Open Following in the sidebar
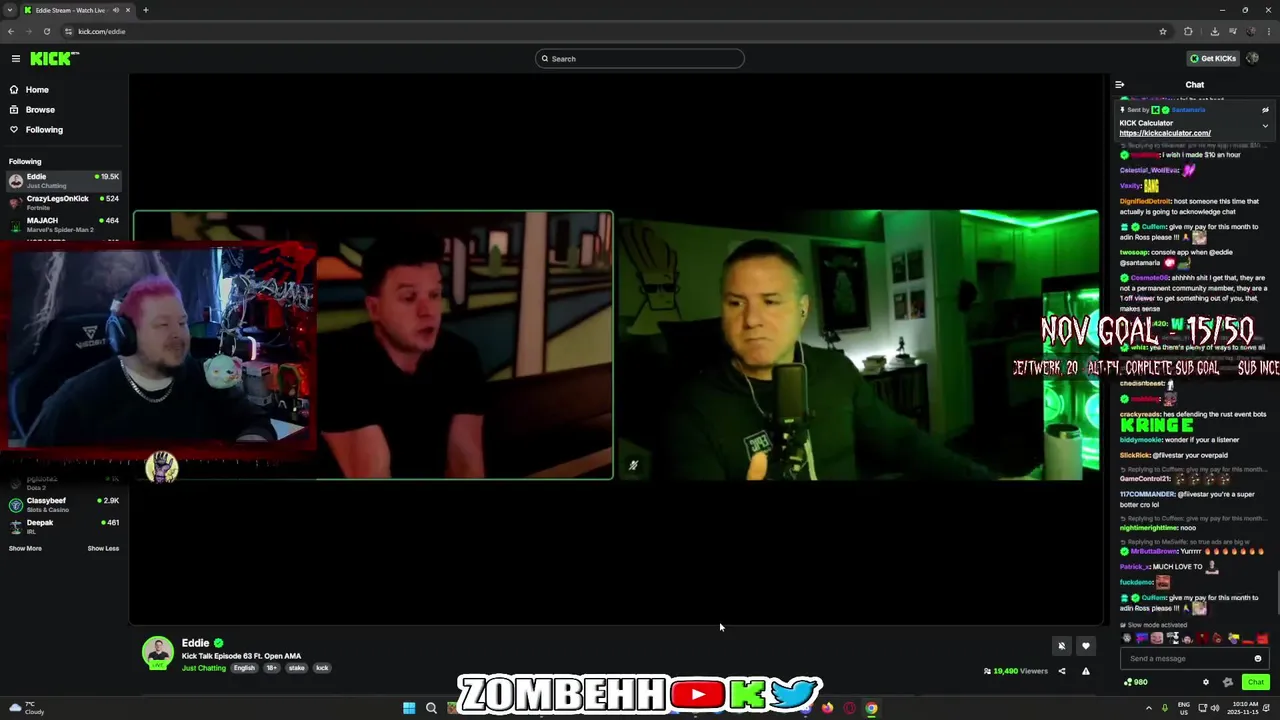Image resolution: width=1280 pixels, height=720 pixels. point(44,130)
